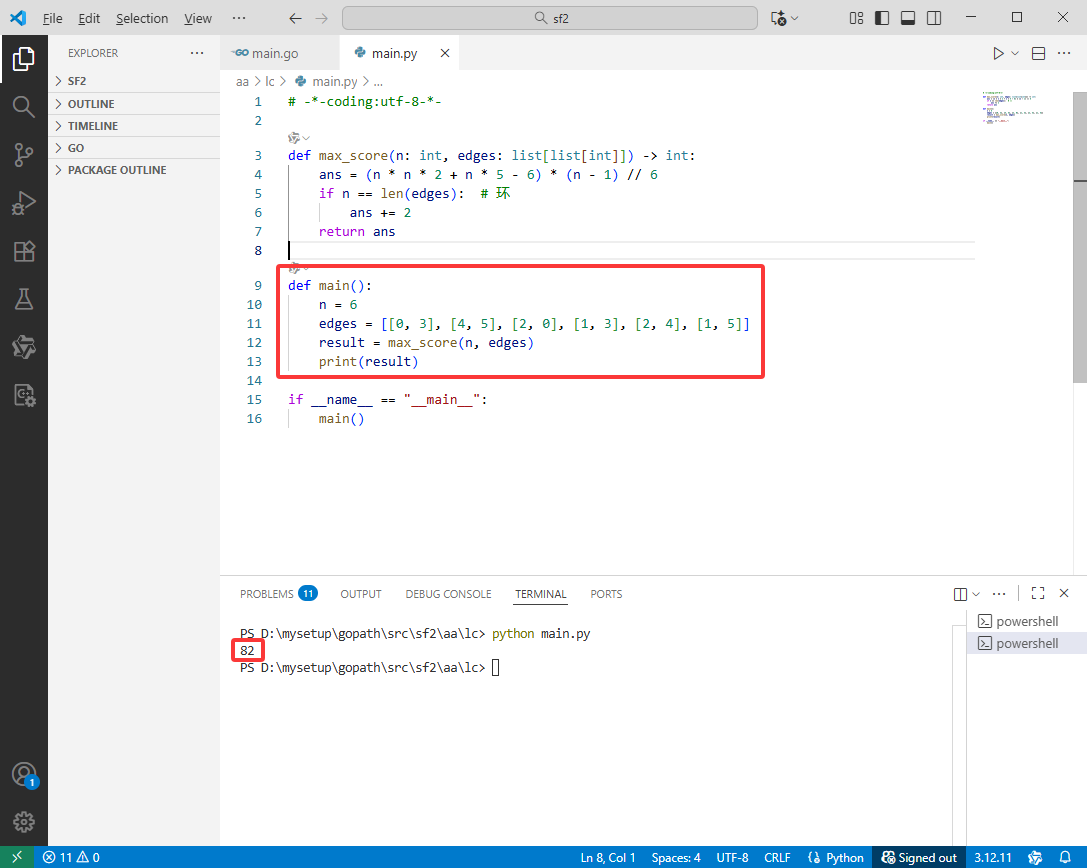
Task: Close the main.py editor tab
Action: [445, 53]
